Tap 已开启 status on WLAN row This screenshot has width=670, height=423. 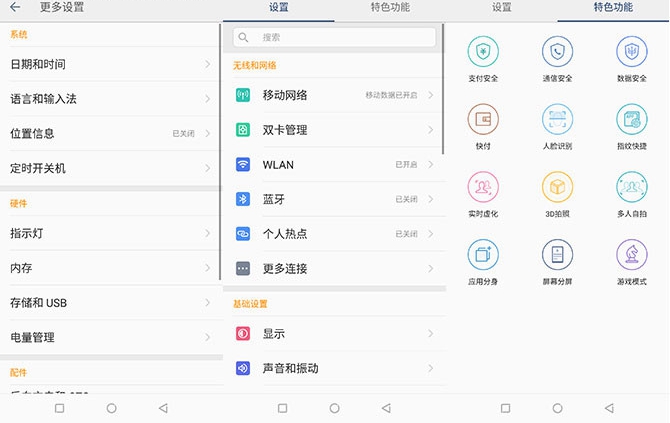tap(406, 164)
